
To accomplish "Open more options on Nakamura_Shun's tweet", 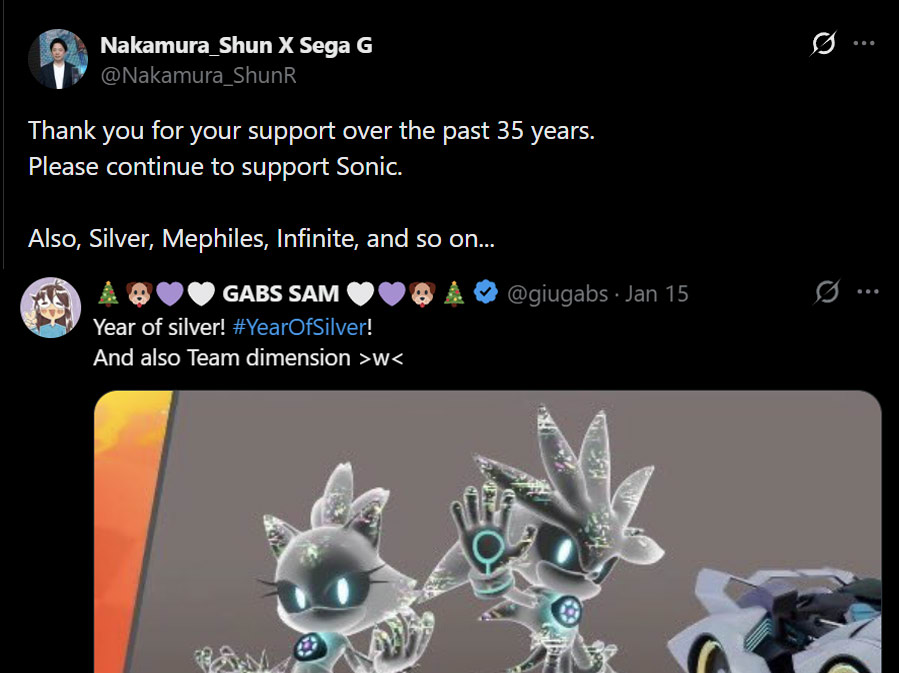I will [864, 44].
